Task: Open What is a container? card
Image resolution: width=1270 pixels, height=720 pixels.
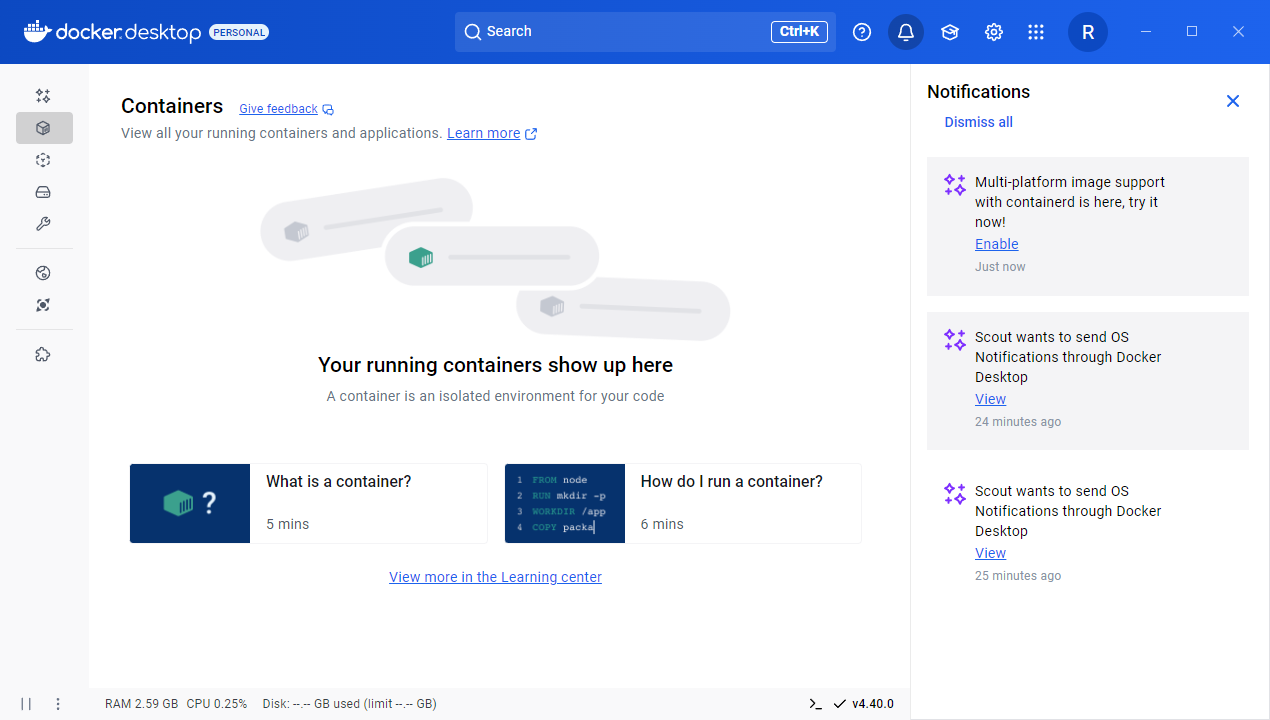Action: click(x=308, y=503)
